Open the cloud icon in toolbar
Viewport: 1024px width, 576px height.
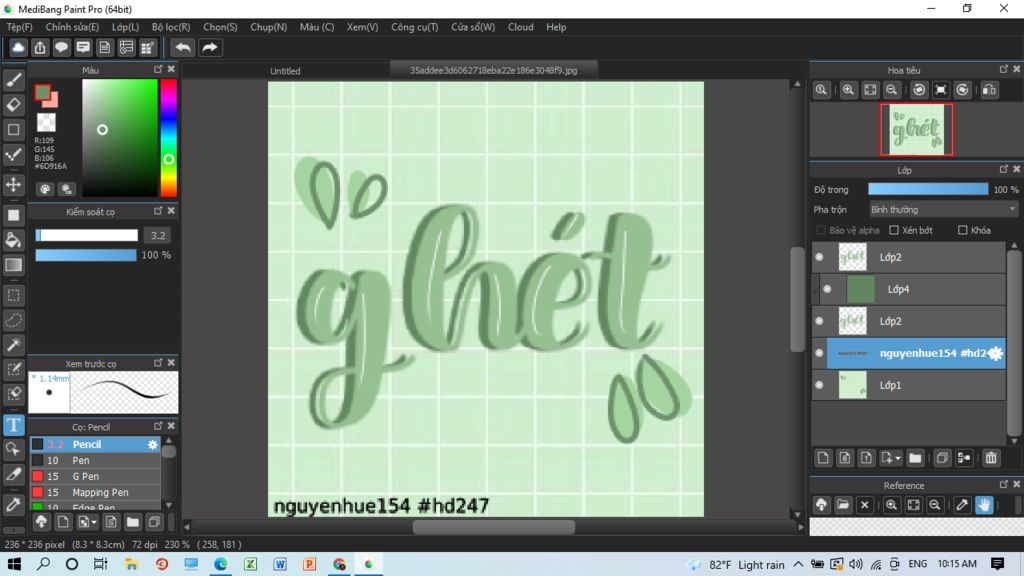tap(18, 48)
